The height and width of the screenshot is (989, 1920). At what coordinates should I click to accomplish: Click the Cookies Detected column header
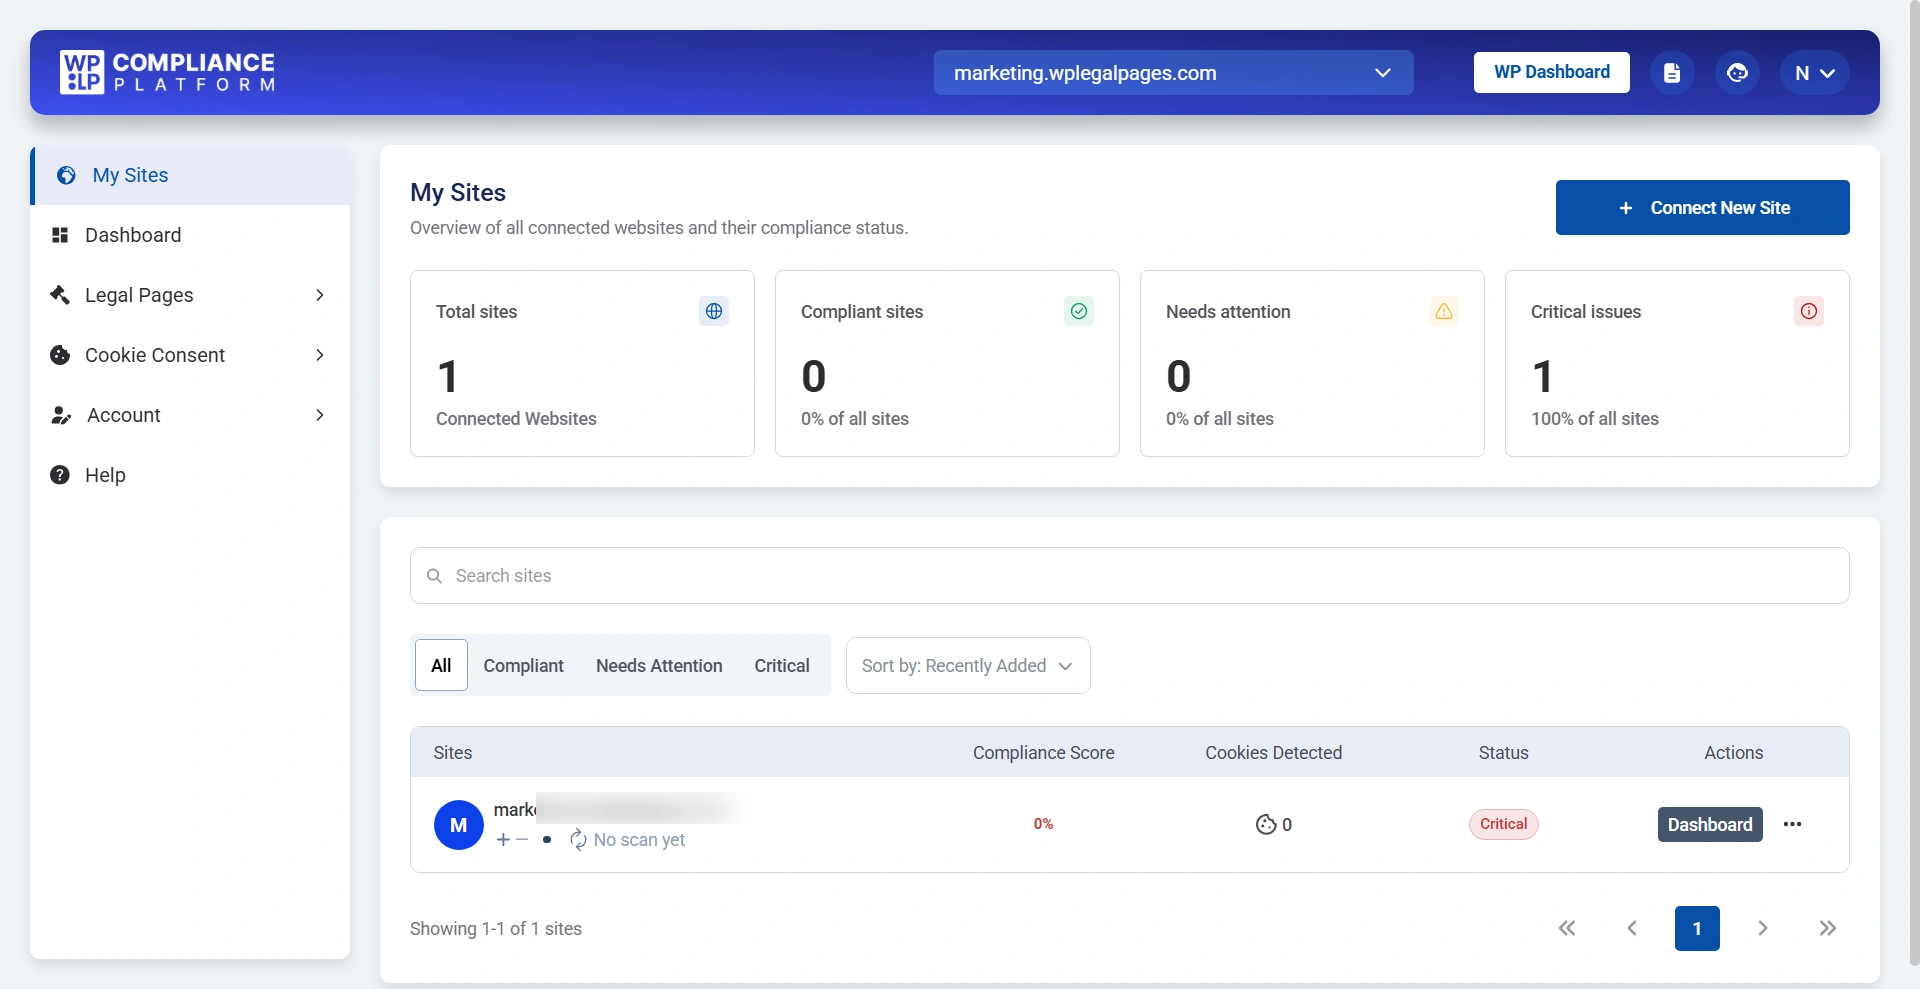[1273, 753]
